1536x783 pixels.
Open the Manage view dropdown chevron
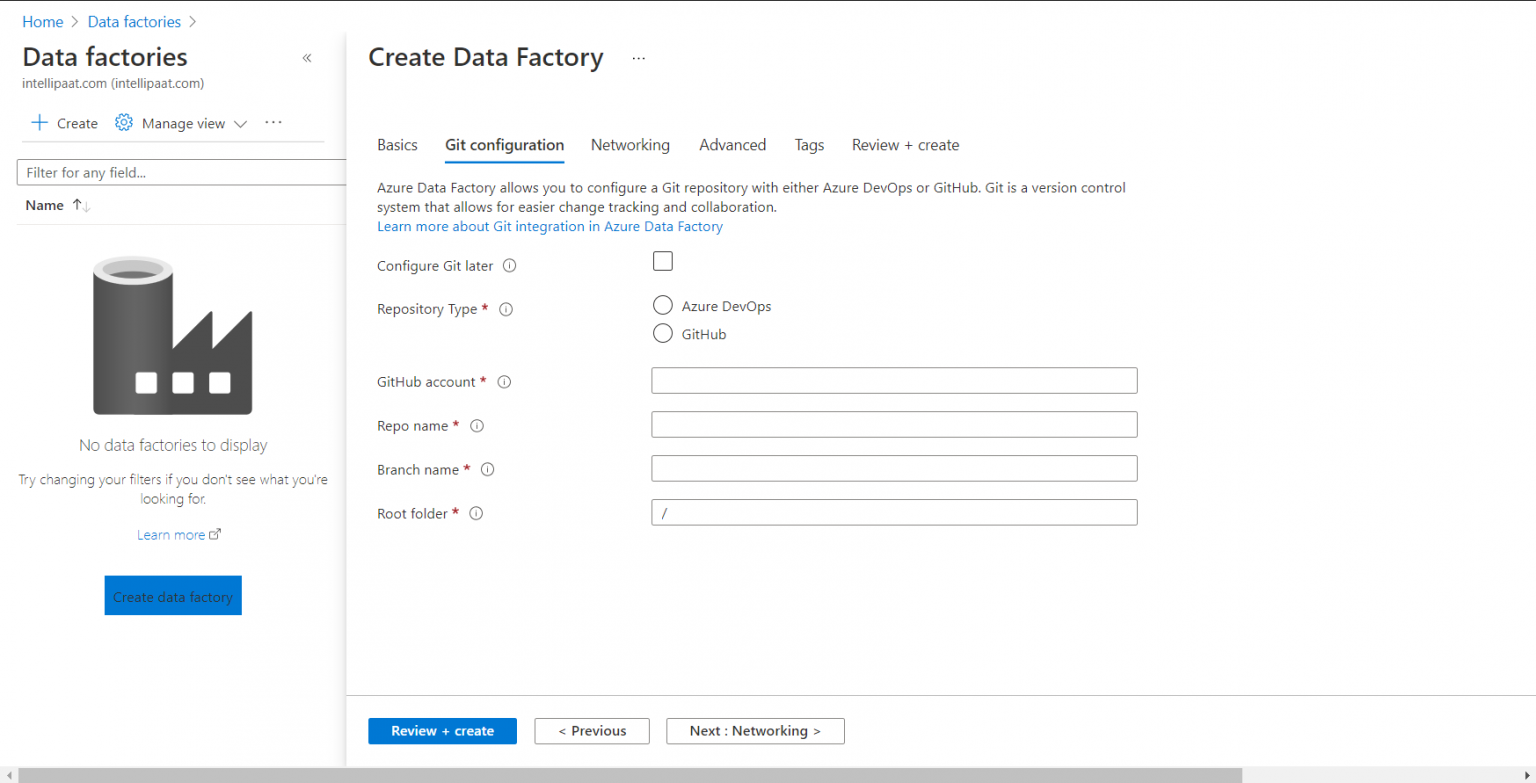[240, 123]
